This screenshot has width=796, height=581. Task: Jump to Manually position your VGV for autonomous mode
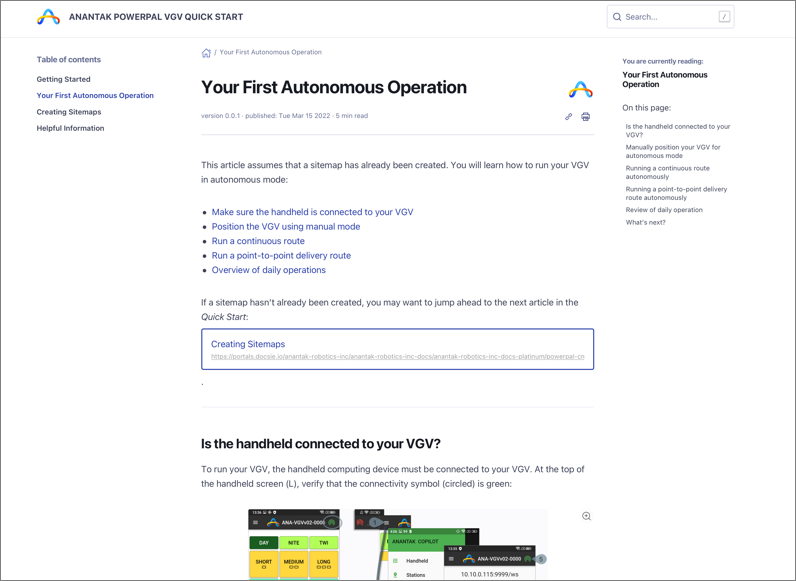[673, 151]
